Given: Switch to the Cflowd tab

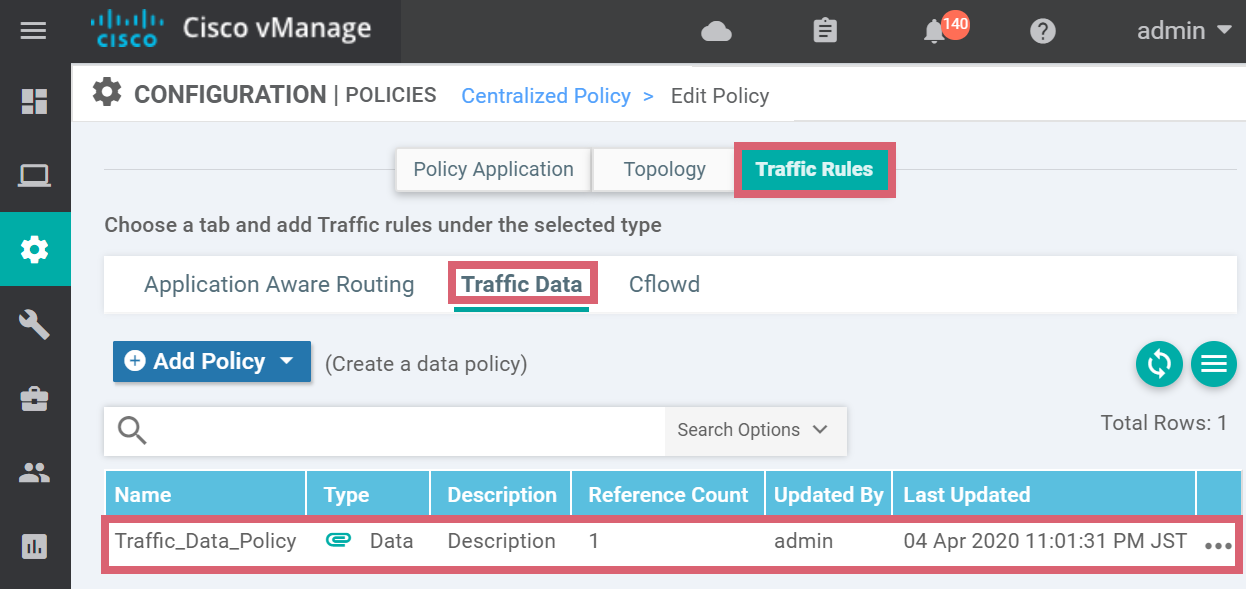Looking at the screenshot, I should click(664, 284).
